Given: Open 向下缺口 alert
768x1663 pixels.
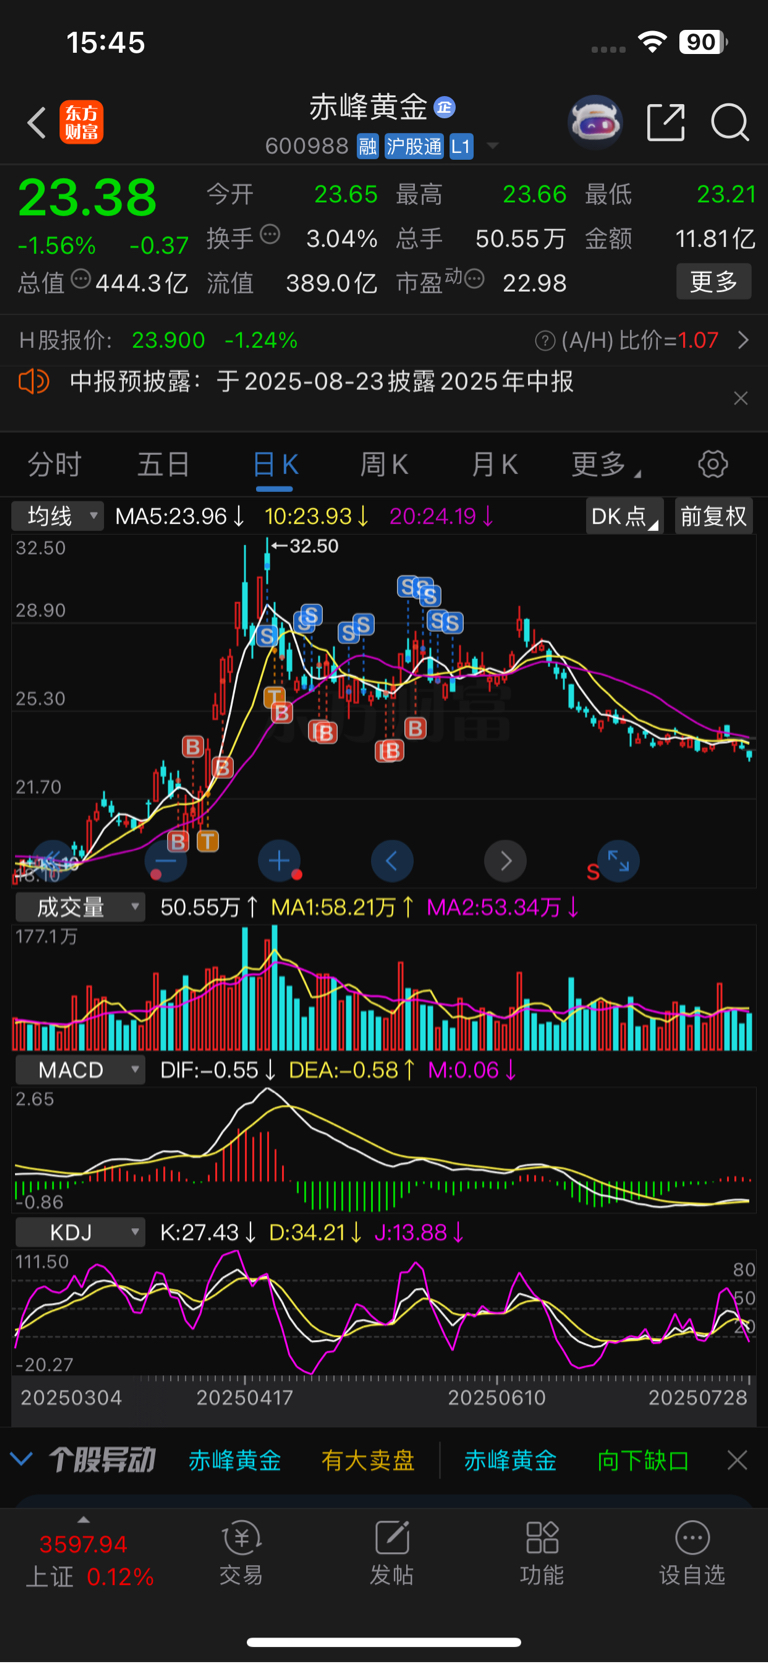Looking at the screenshot, I should (x=644, y=1461).
